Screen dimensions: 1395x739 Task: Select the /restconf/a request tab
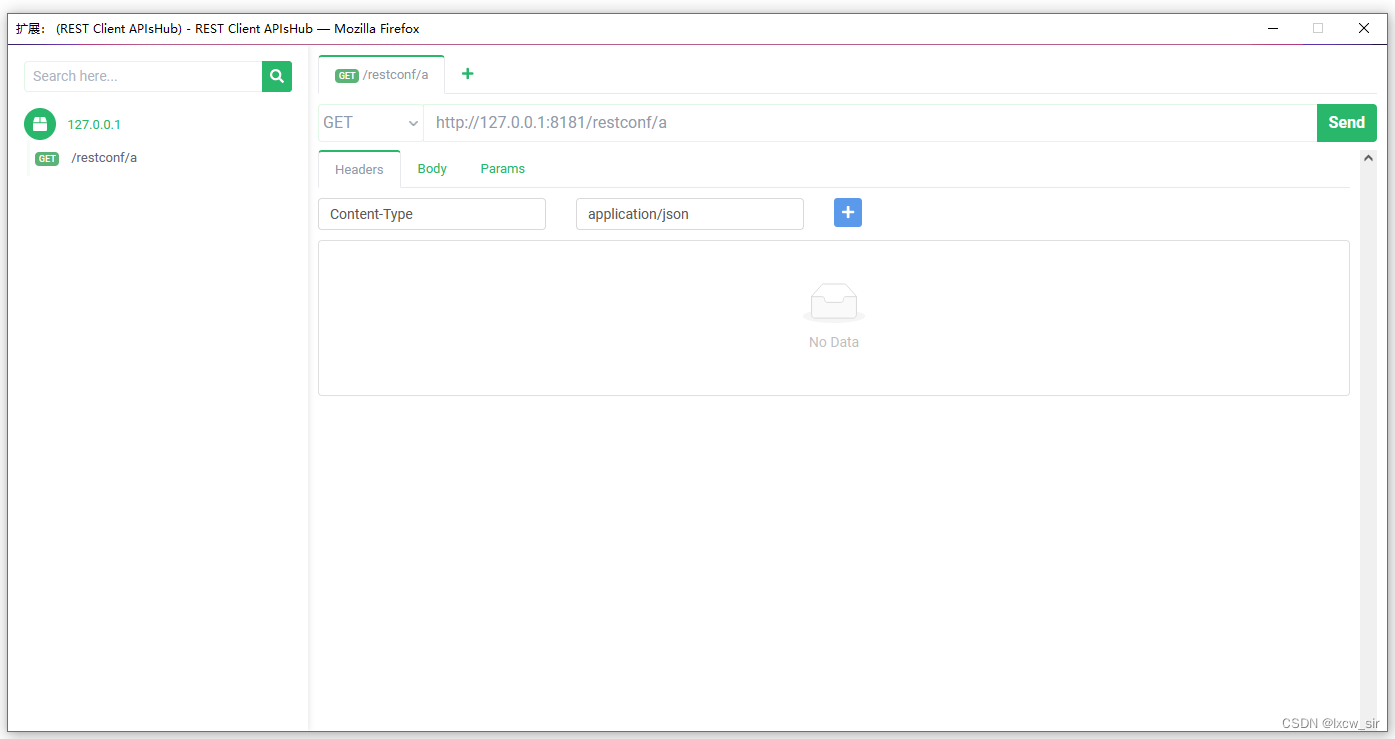382,75
